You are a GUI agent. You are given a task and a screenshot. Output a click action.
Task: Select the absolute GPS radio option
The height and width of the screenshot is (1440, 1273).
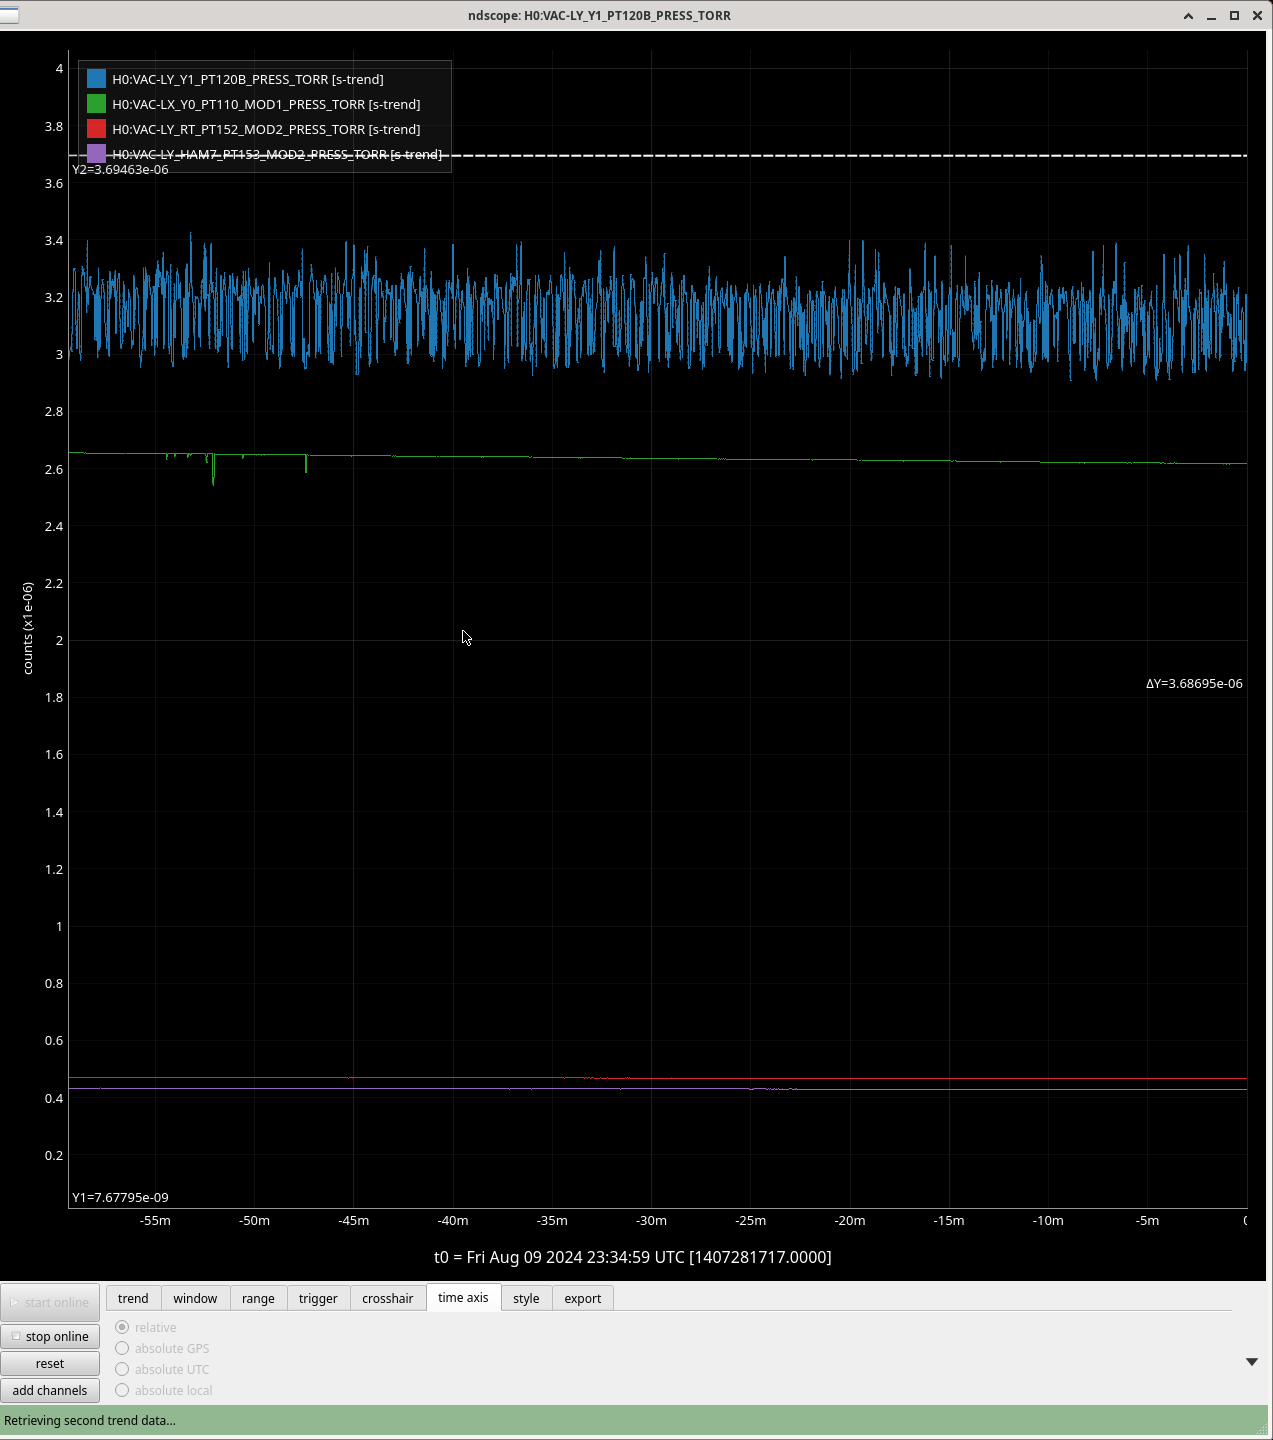(162, 1348)
